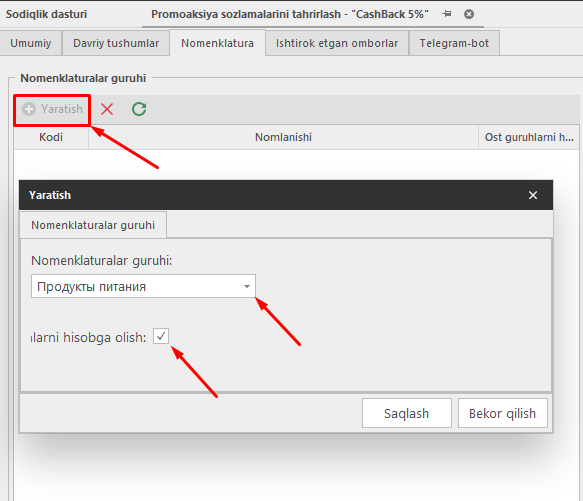Close the Promoaksiya editing tab
Viewport: 583px width, 501px height.
[469, 14]
